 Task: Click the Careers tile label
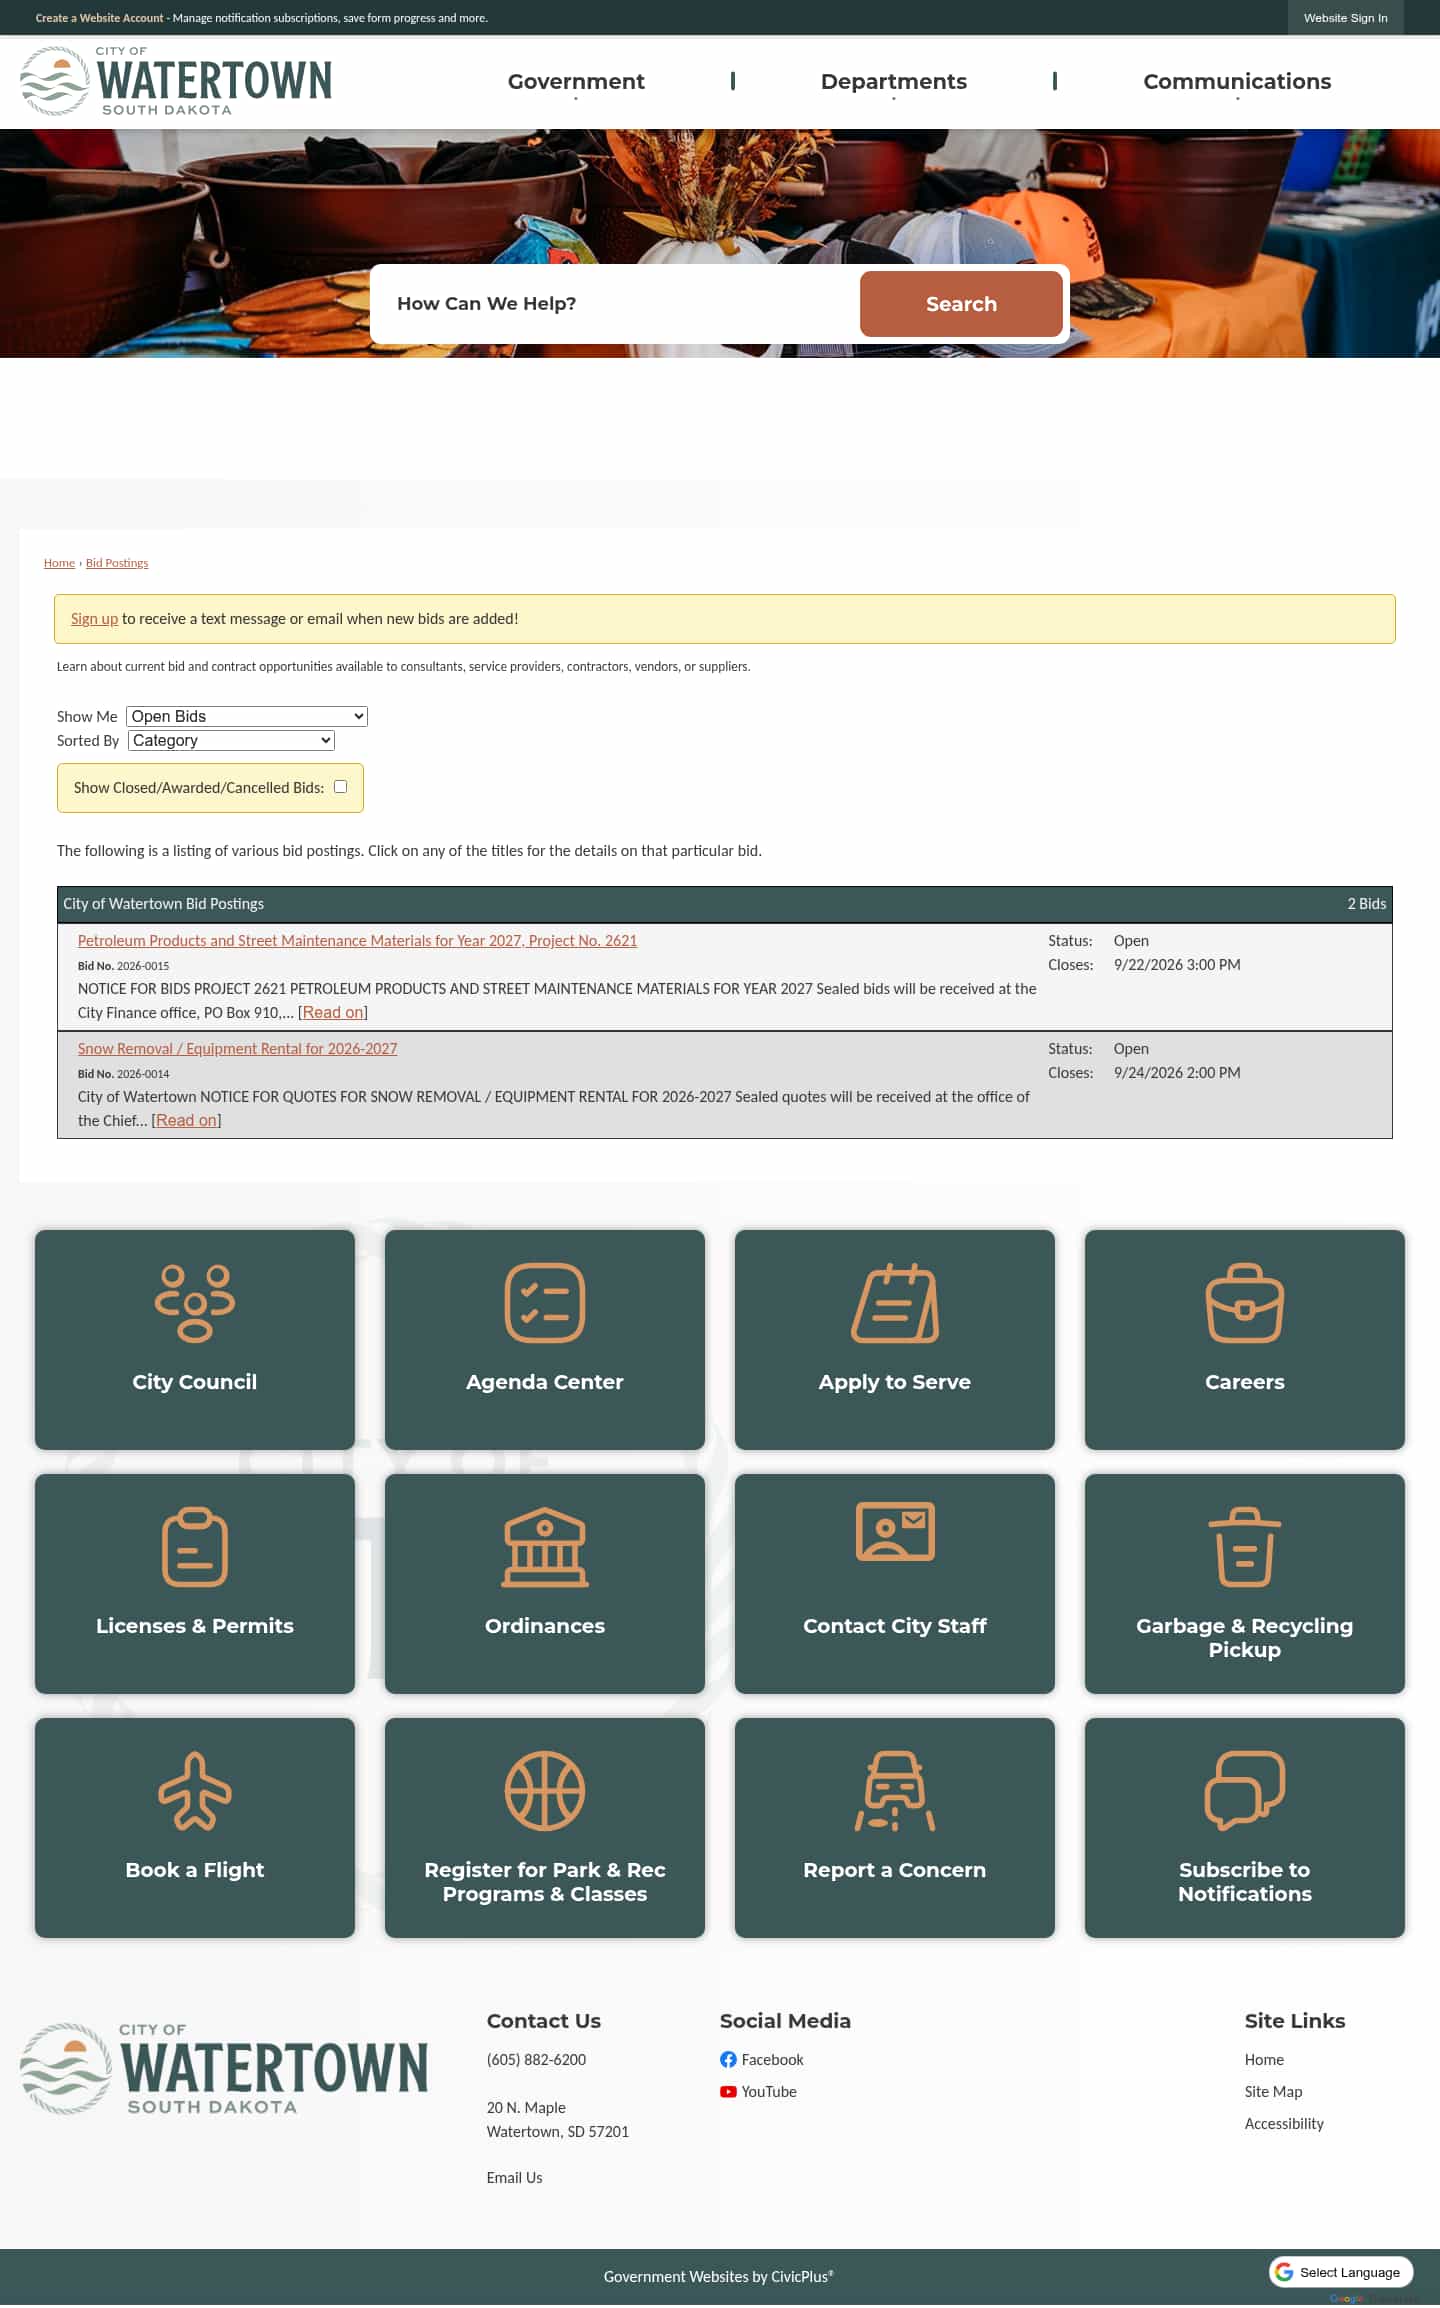(x=1245, y=1382)
